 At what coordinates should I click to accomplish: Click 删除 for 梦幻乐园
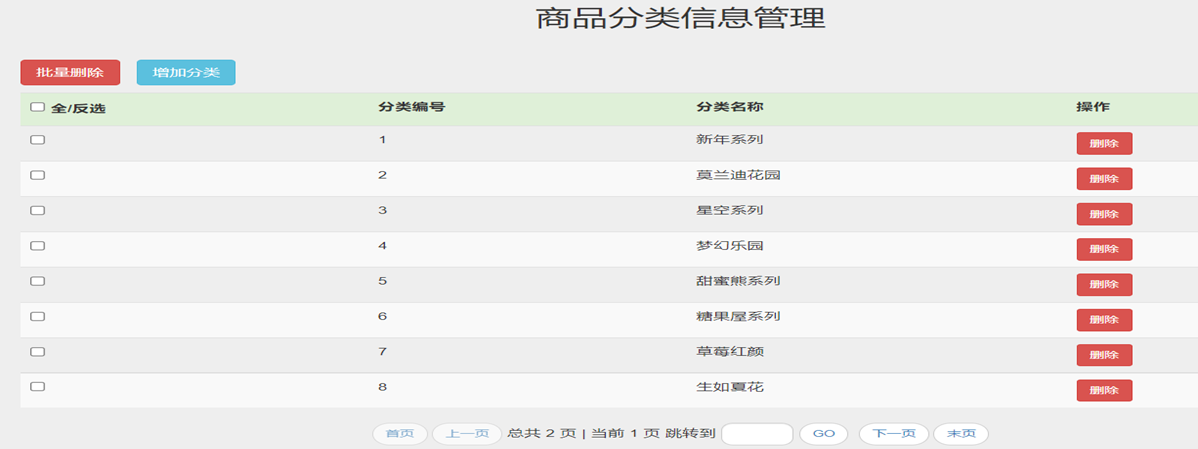[x=1104, y=249]
